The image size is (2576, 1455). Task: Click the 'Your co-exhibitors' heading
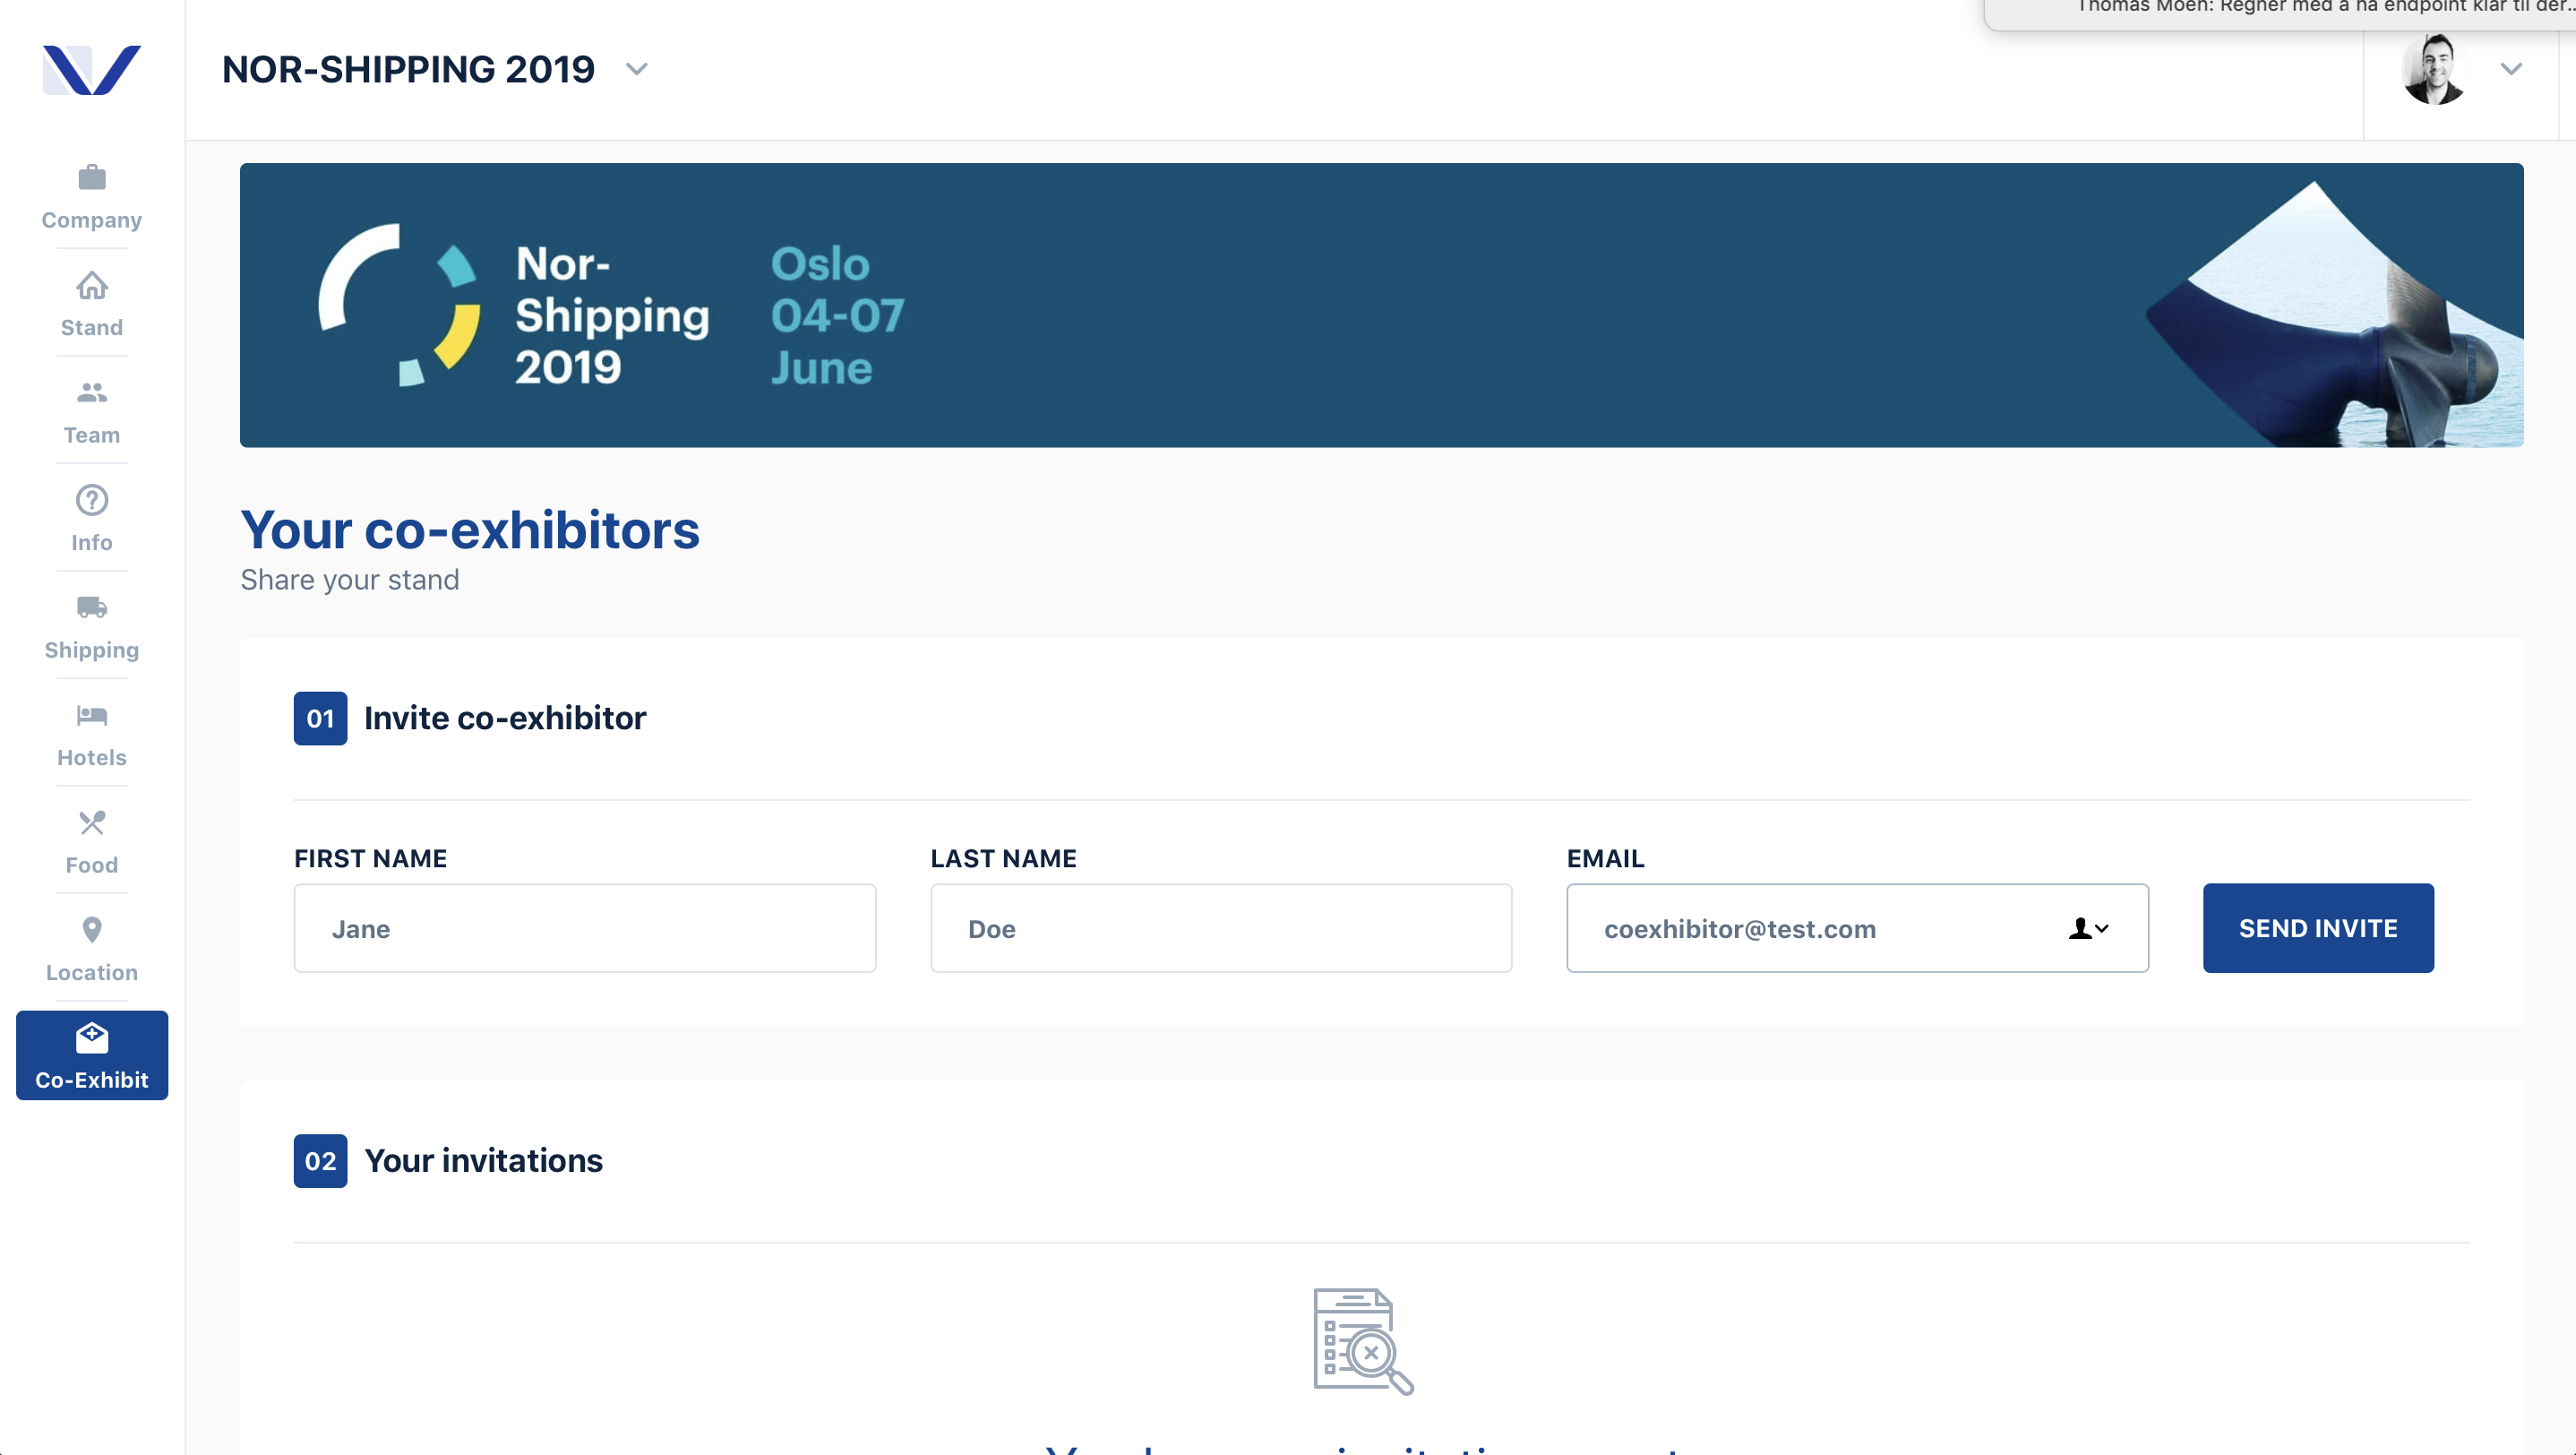(x=470, y=529)
